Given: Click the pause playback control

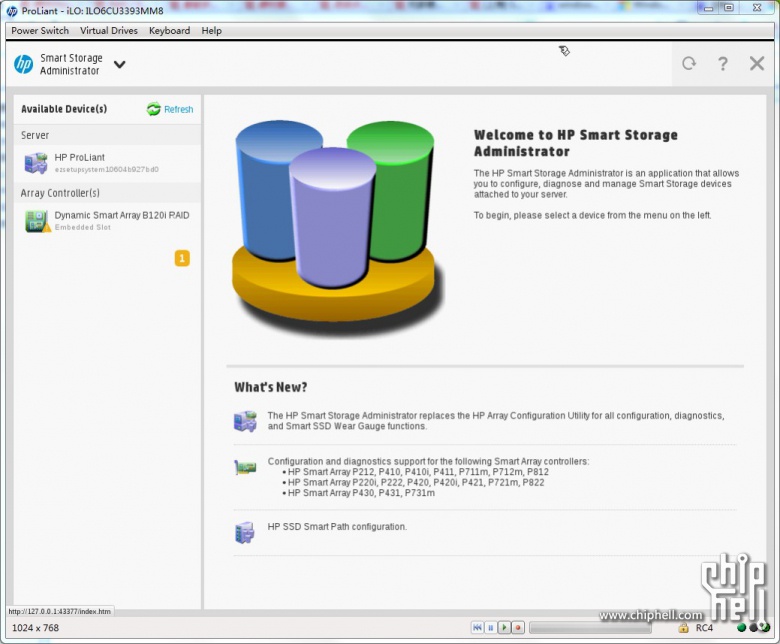Looking at the screenshot, I should click(x=490, y=628).
